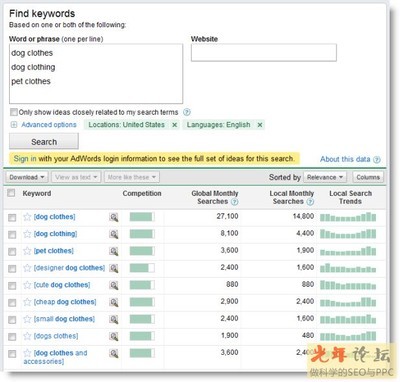Check the [pet clothes] row checkbox
The width and height of the screenshot is (400, 382).
12,252
